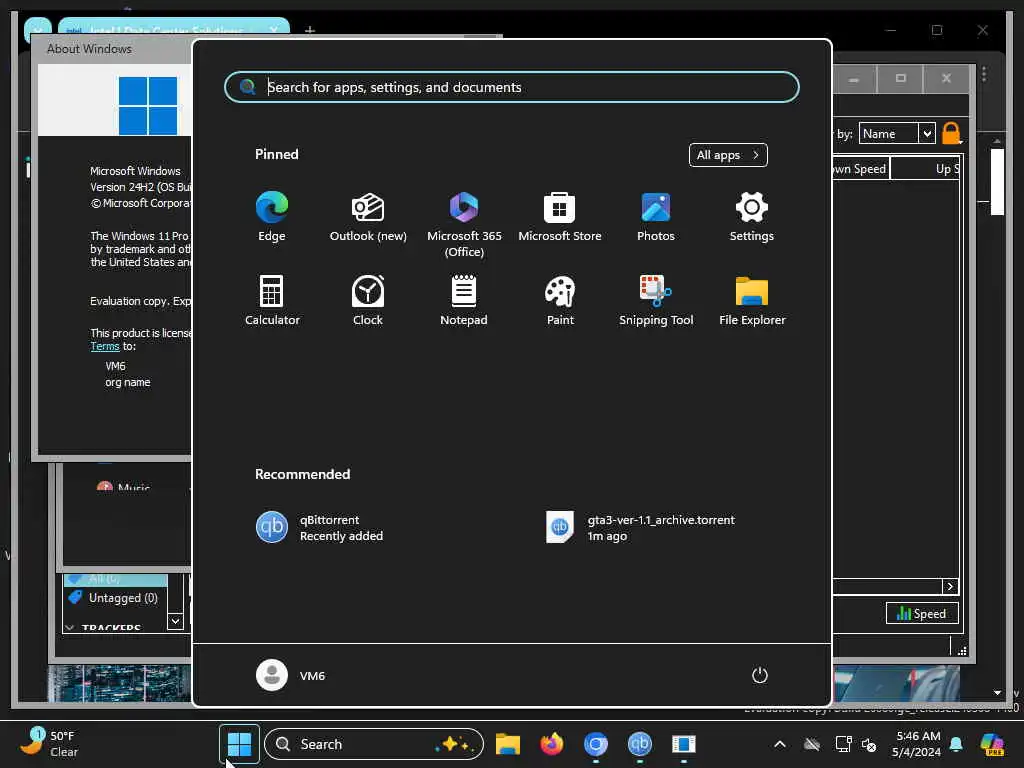Viewport: 1024px width, 768px height.
Task: Switch to the winver taskbar window icon
Action: tap(684, 744)
